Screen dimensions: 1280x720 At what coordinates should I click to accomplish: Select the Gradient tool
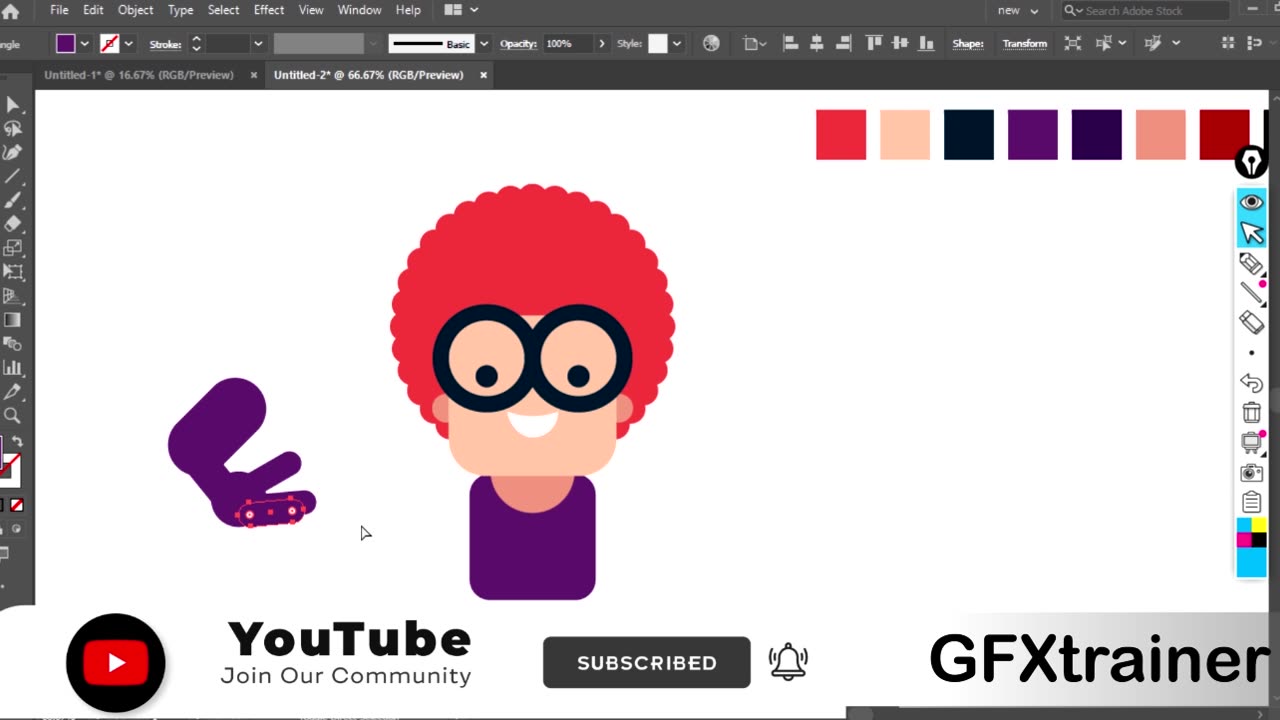pyautogui.click(x=12, y=320)
